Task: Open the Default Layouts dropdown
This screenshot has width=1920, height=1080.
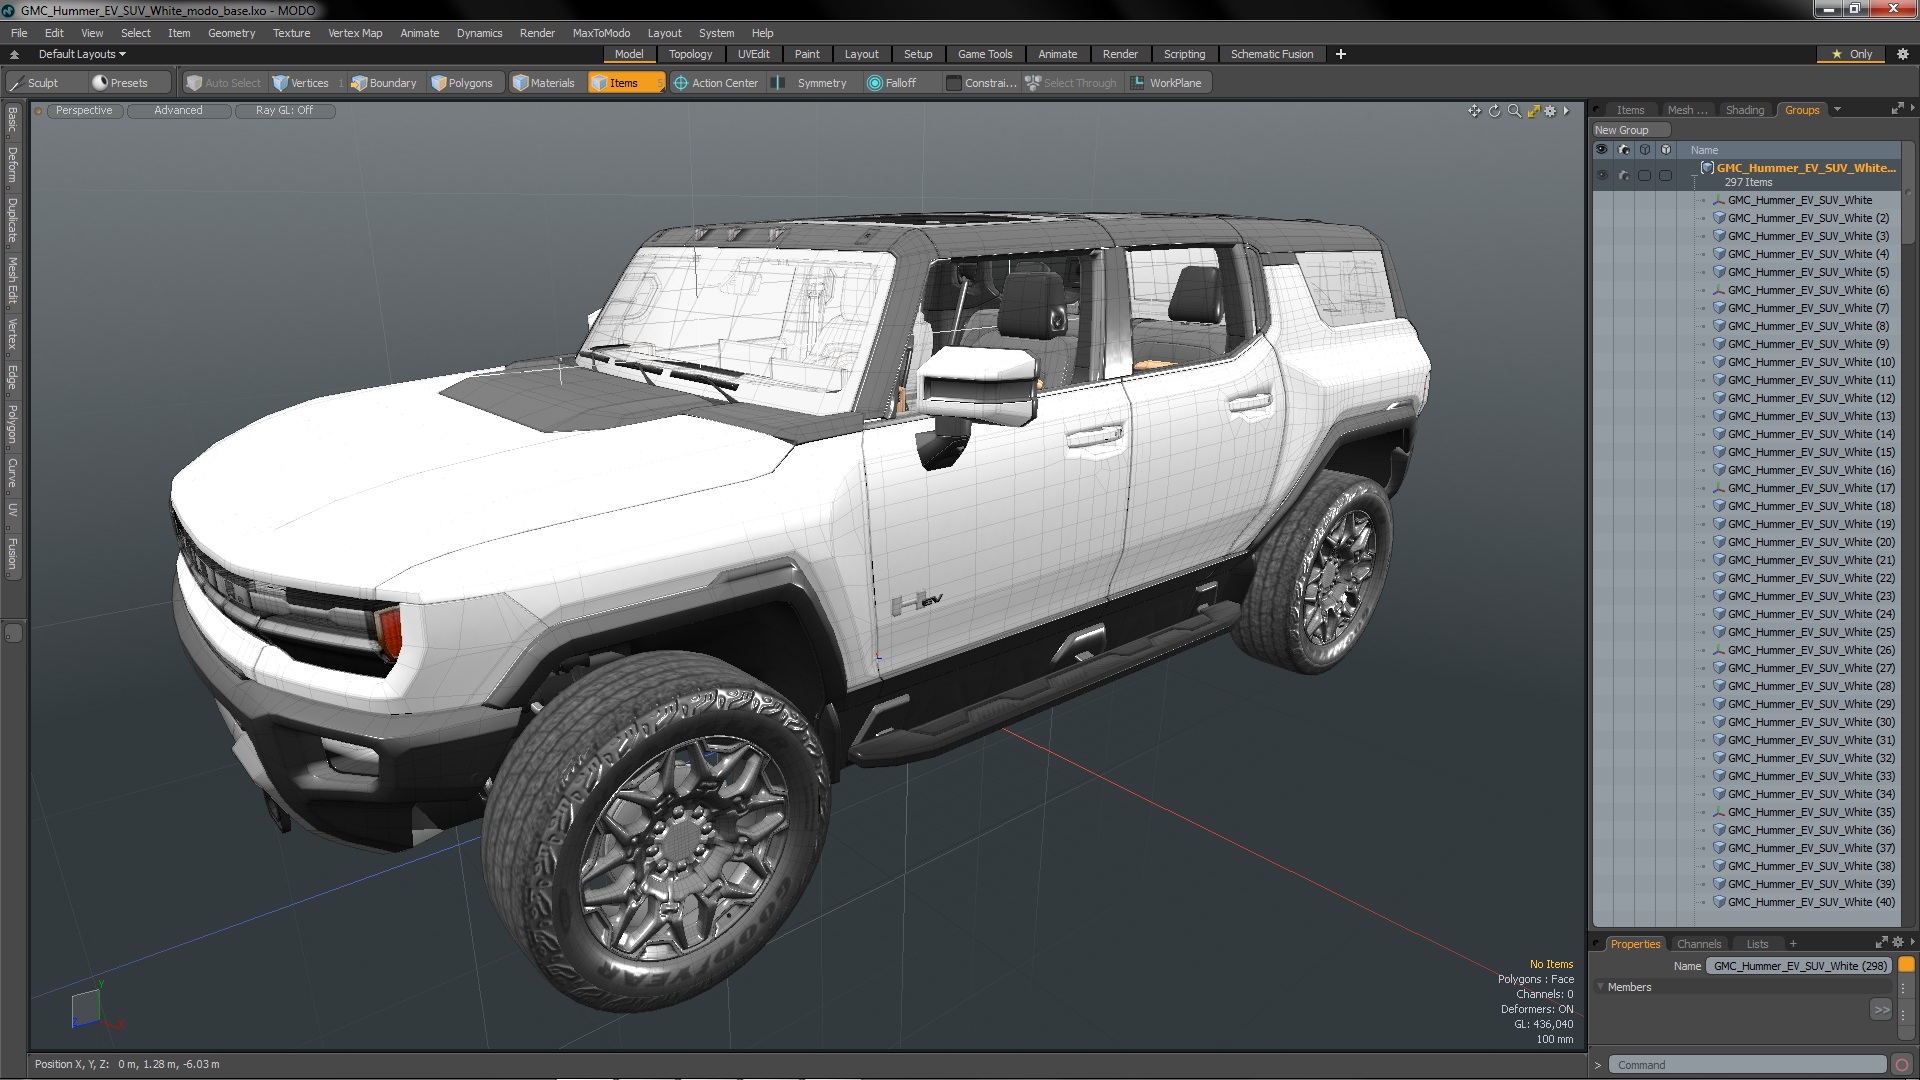Action: pyautogui.click(x=82, y=54)
